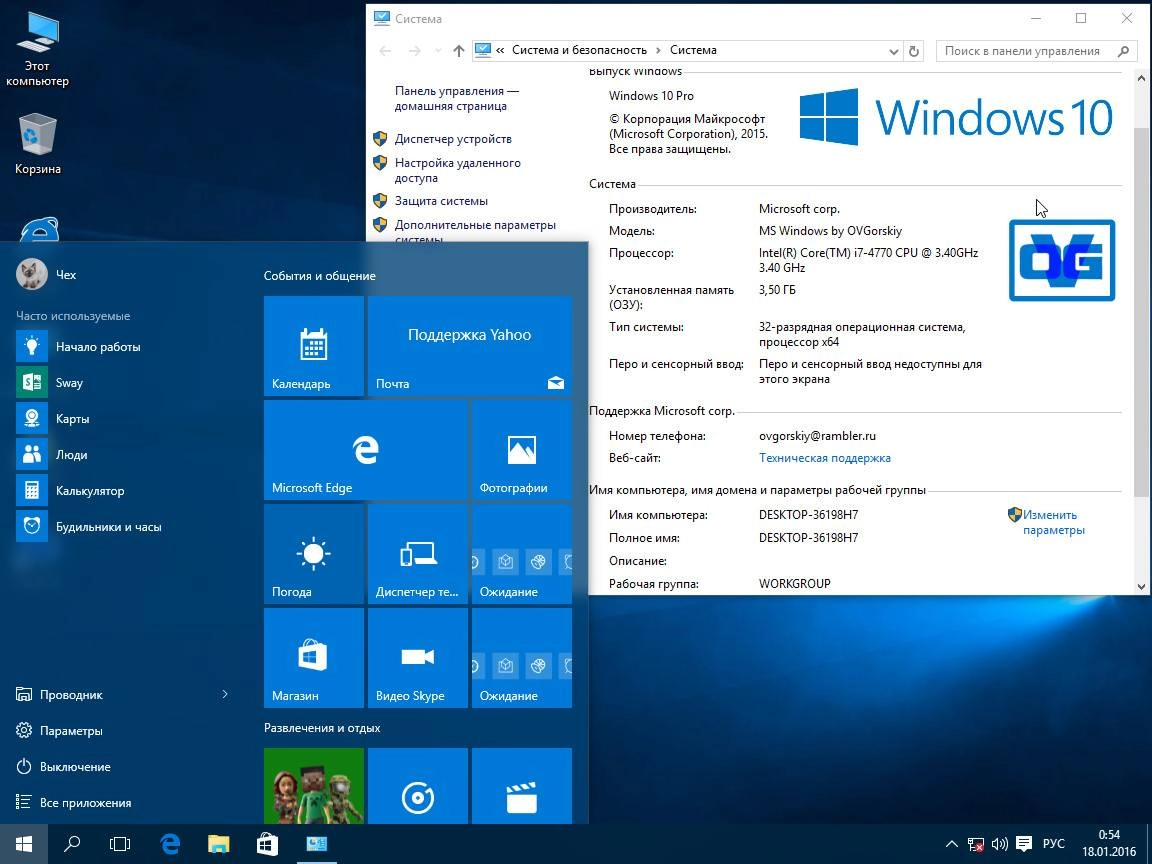1152x864 pixels.
Task: Open Store from the taskbar
Action: 267,844
